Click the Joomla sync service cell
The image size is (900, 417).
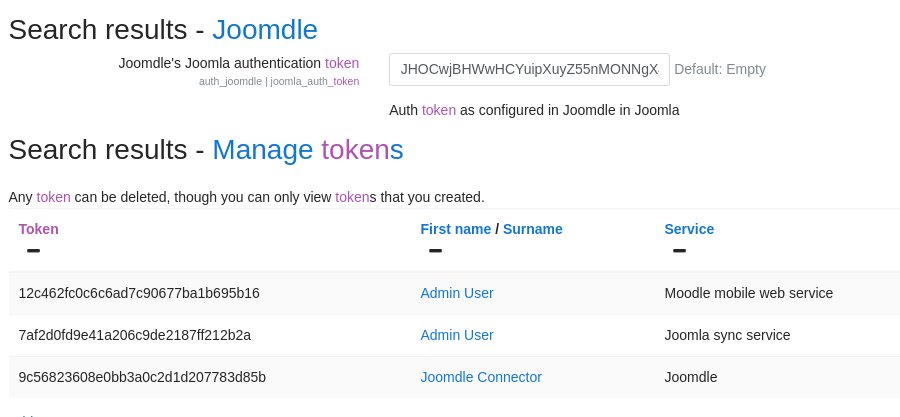point(727,335)
